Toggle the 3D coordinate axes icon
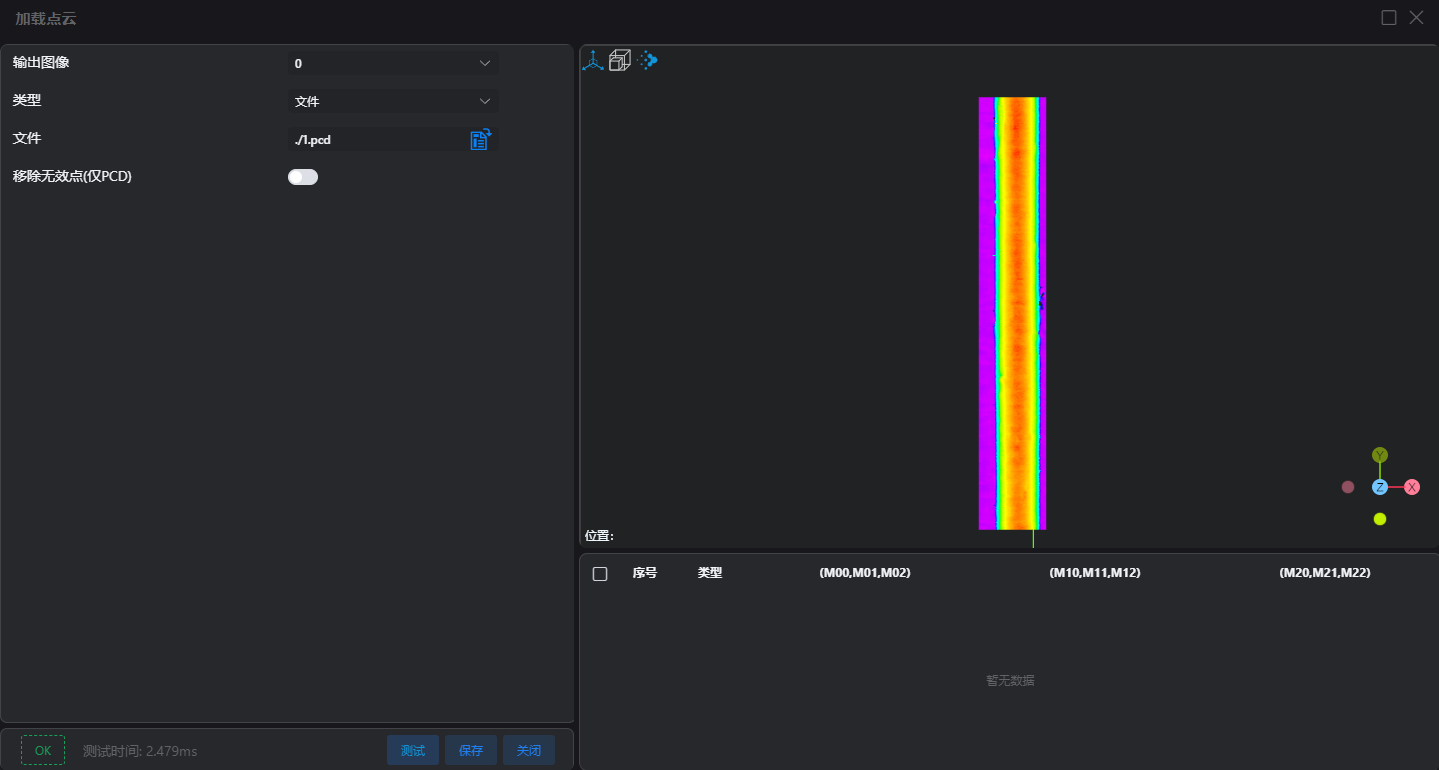 pyautogui.click(x=594, y=61)
